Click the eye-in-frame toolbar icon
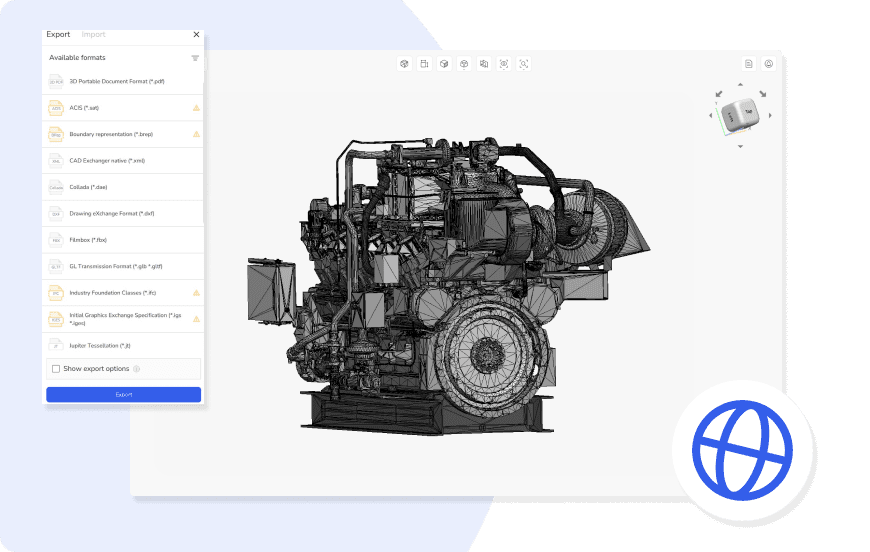Image resolution: width=870 pixels, height=552 pixels. [504, 64]
